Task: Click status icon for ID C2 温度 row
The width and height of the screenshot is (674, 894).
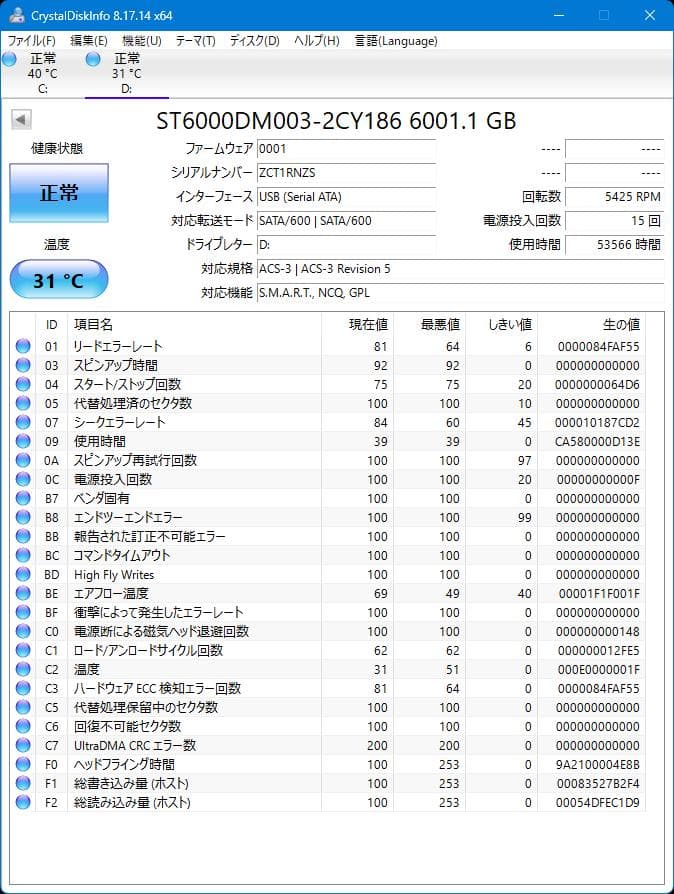Action: point(23,669)
